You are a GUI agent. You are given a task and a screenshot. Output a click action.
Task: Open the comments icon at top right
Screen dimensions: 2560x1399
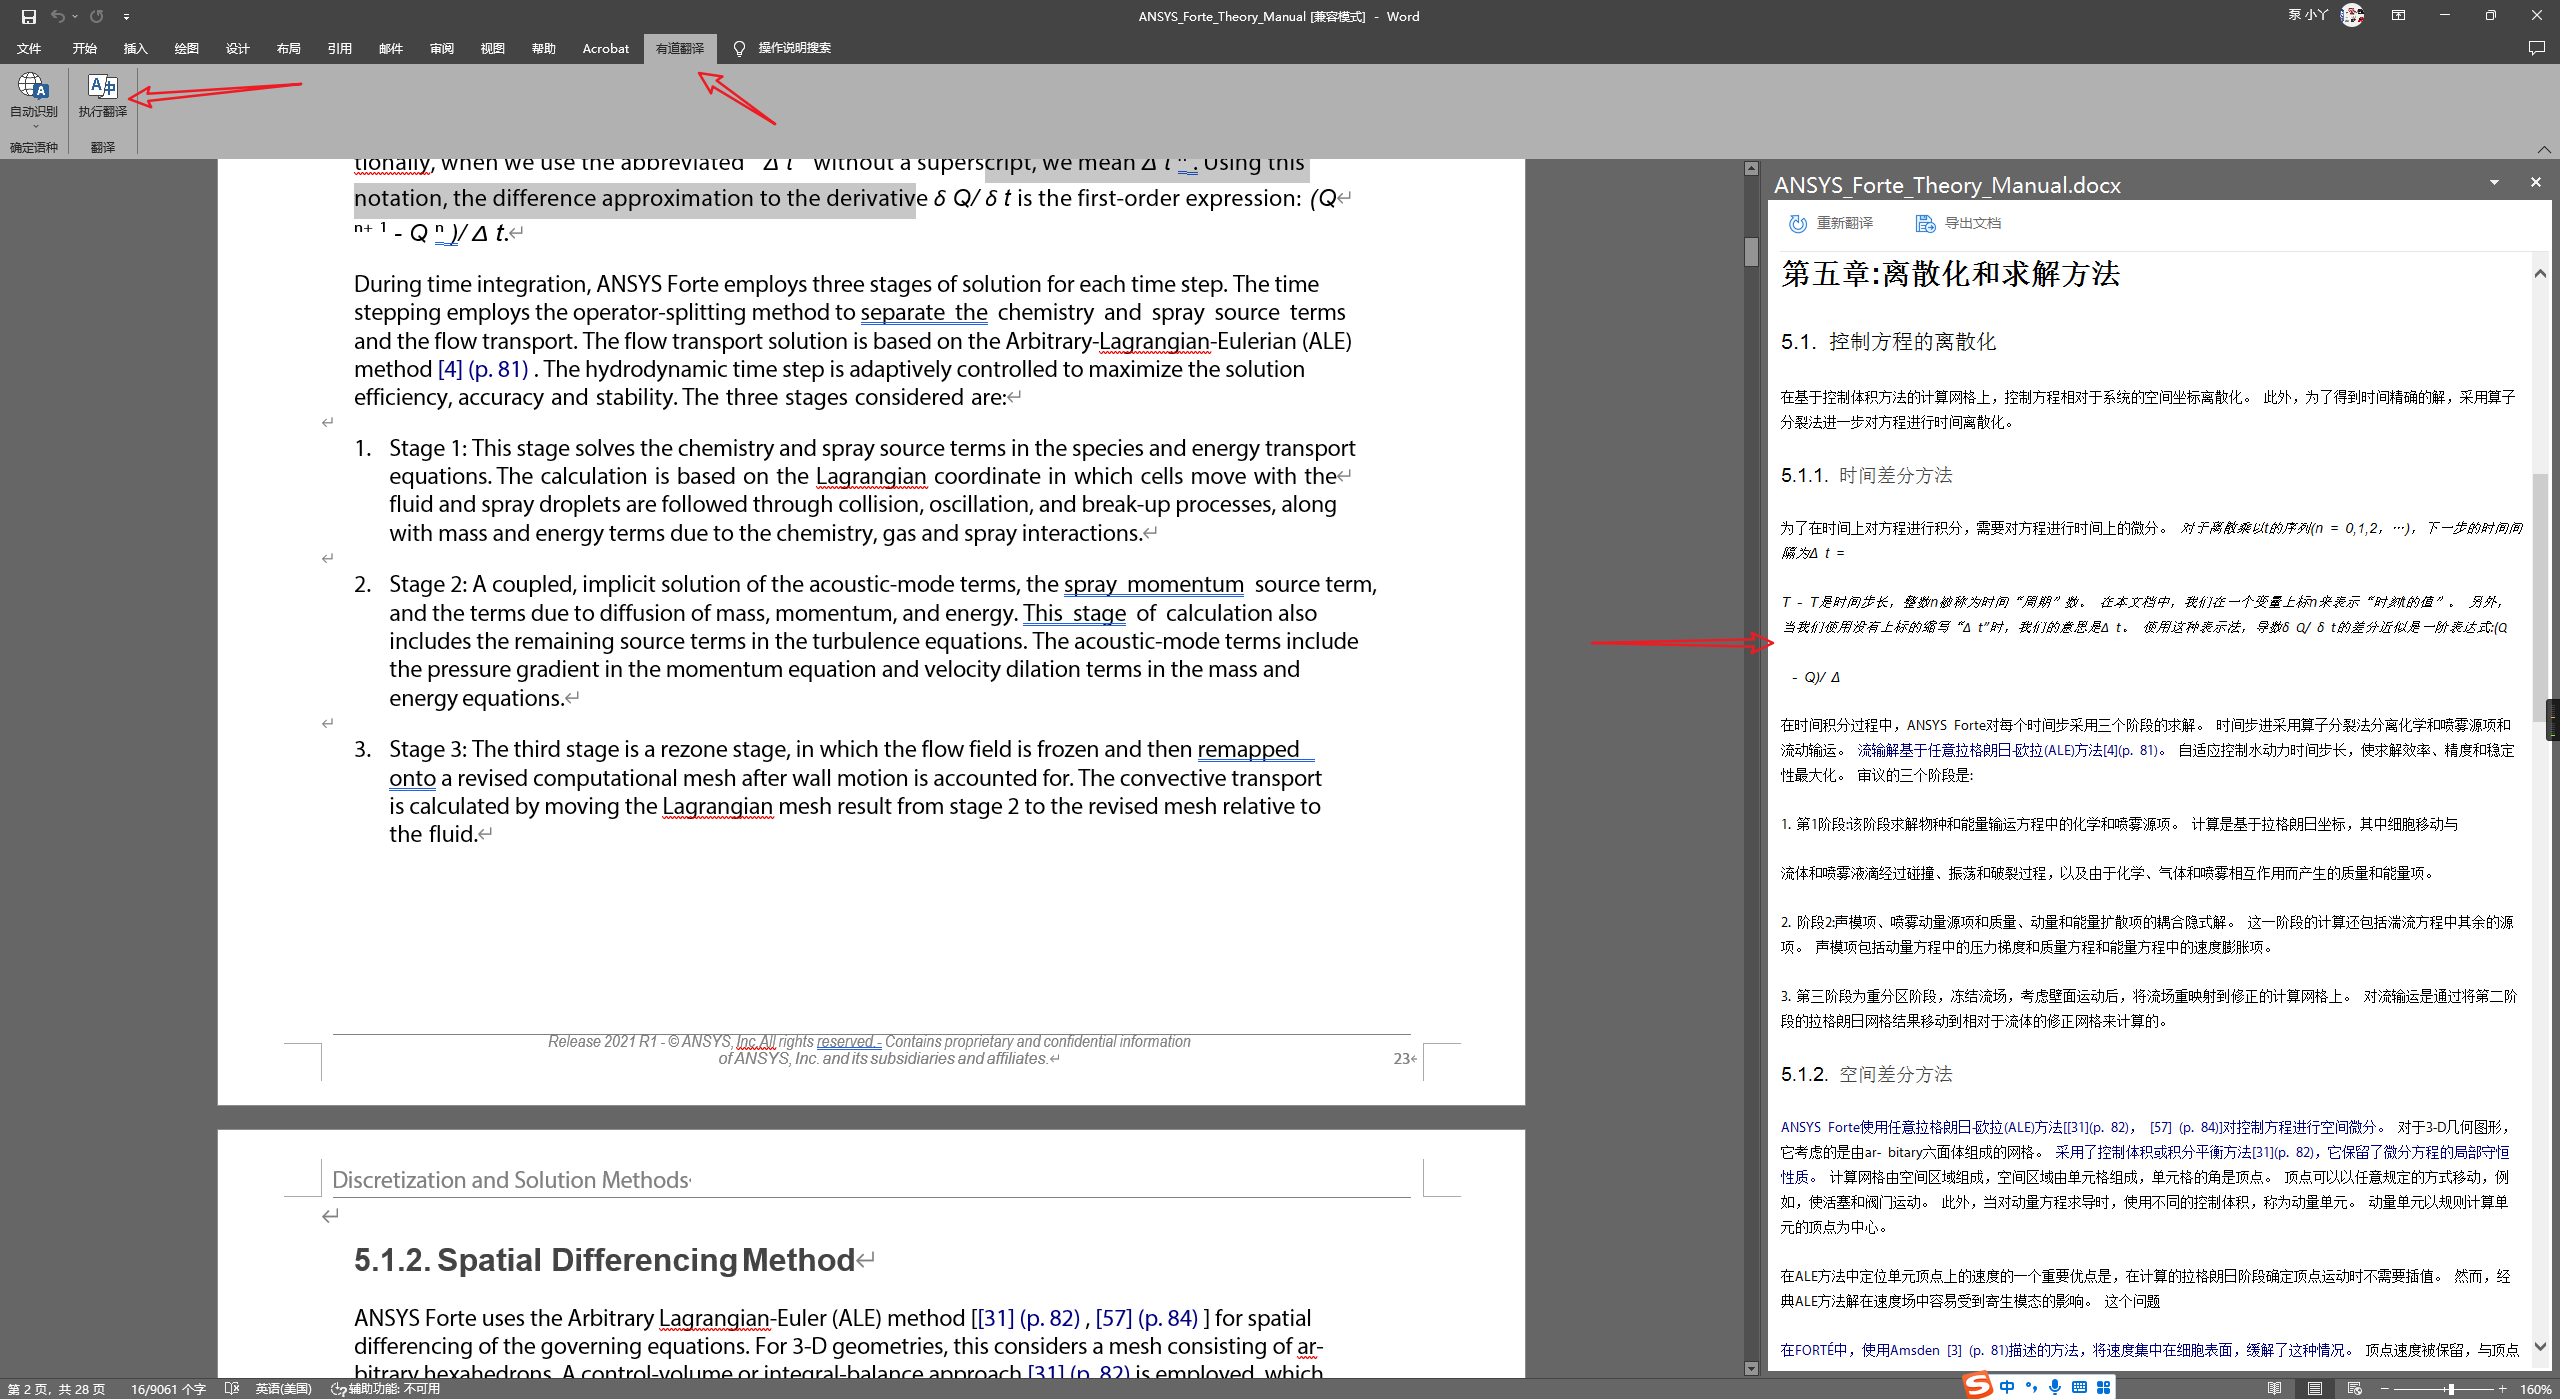(2536, 48)
